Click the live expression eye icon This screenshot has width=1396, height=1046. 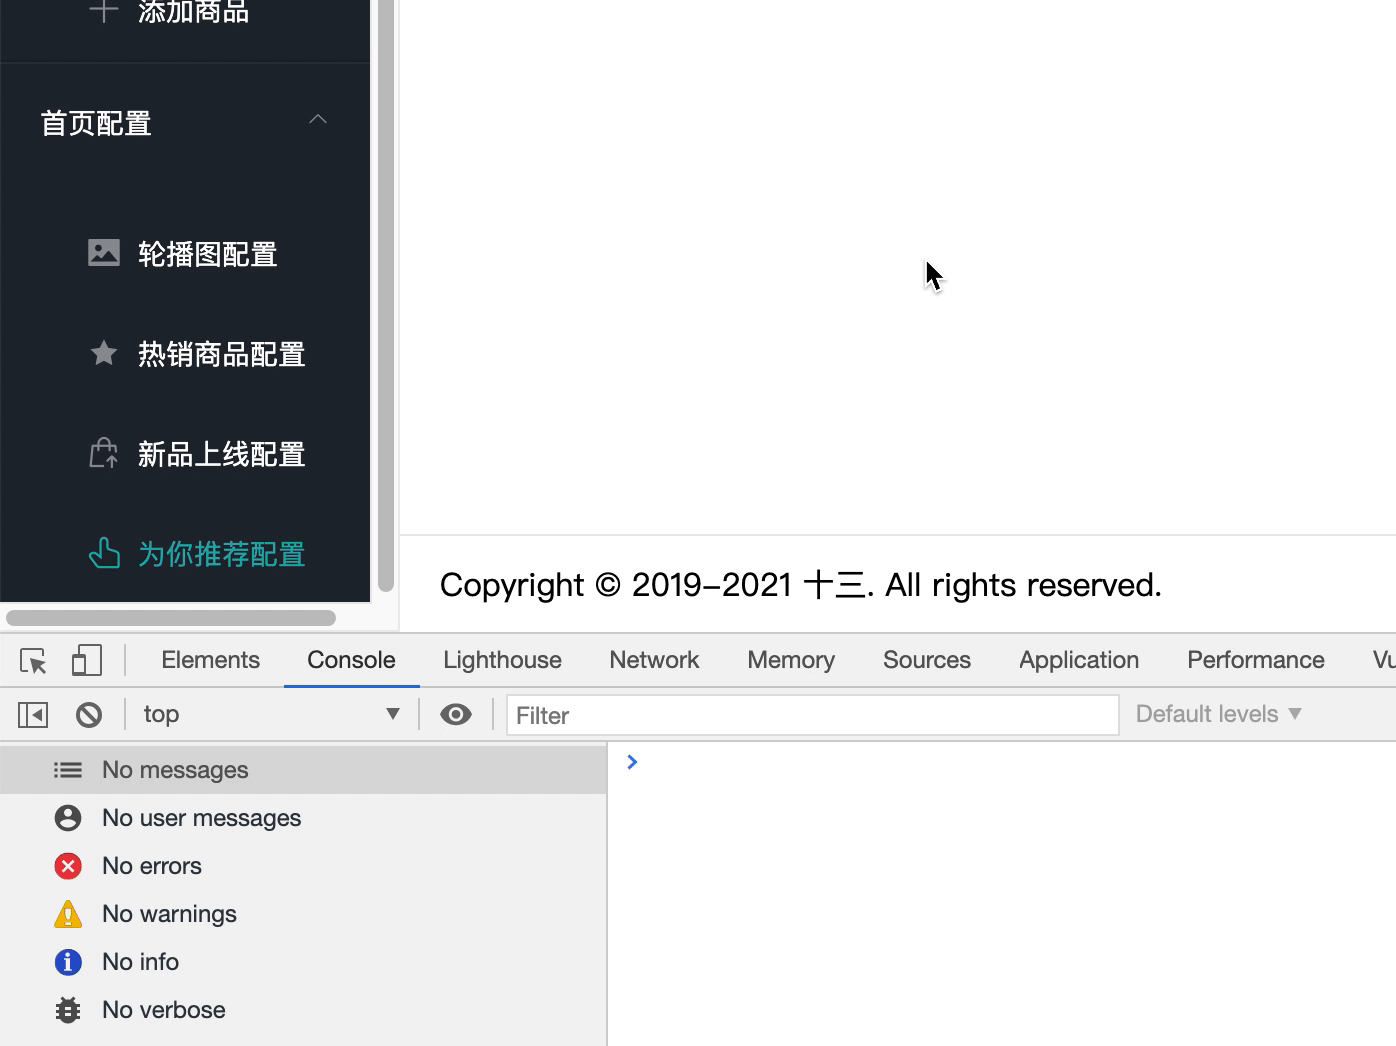[x=456, y=715]
